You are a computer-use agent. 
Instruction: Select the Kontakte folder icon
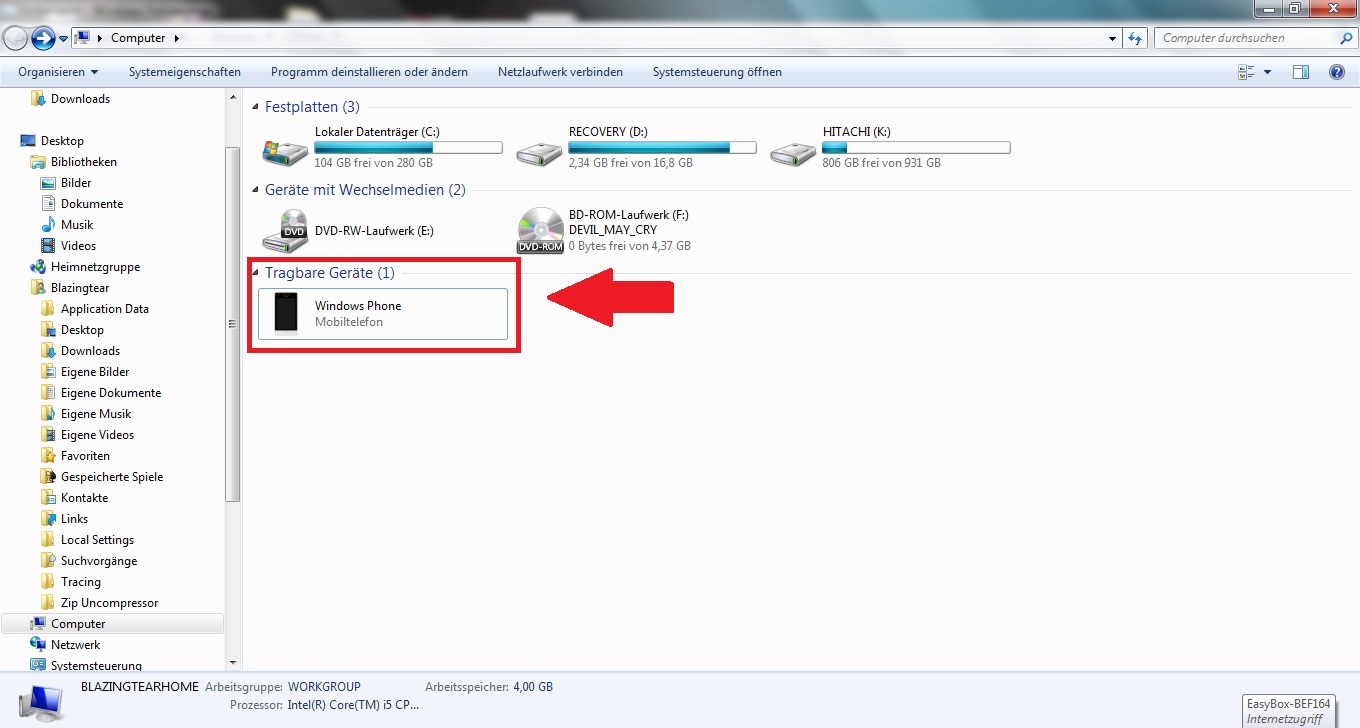(49, 498)
